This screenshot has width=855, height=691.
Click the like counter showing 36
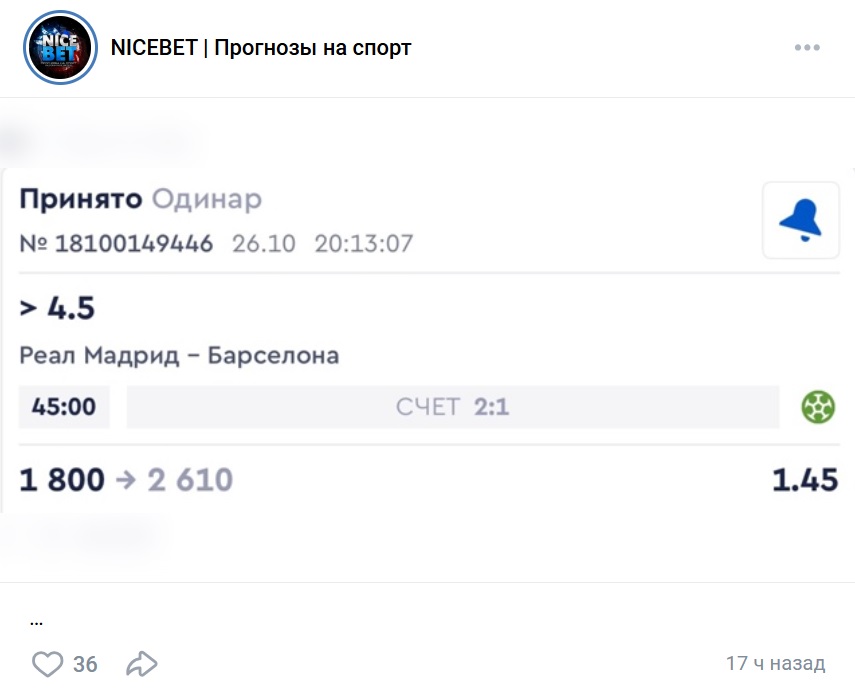[x=86, y=663]
